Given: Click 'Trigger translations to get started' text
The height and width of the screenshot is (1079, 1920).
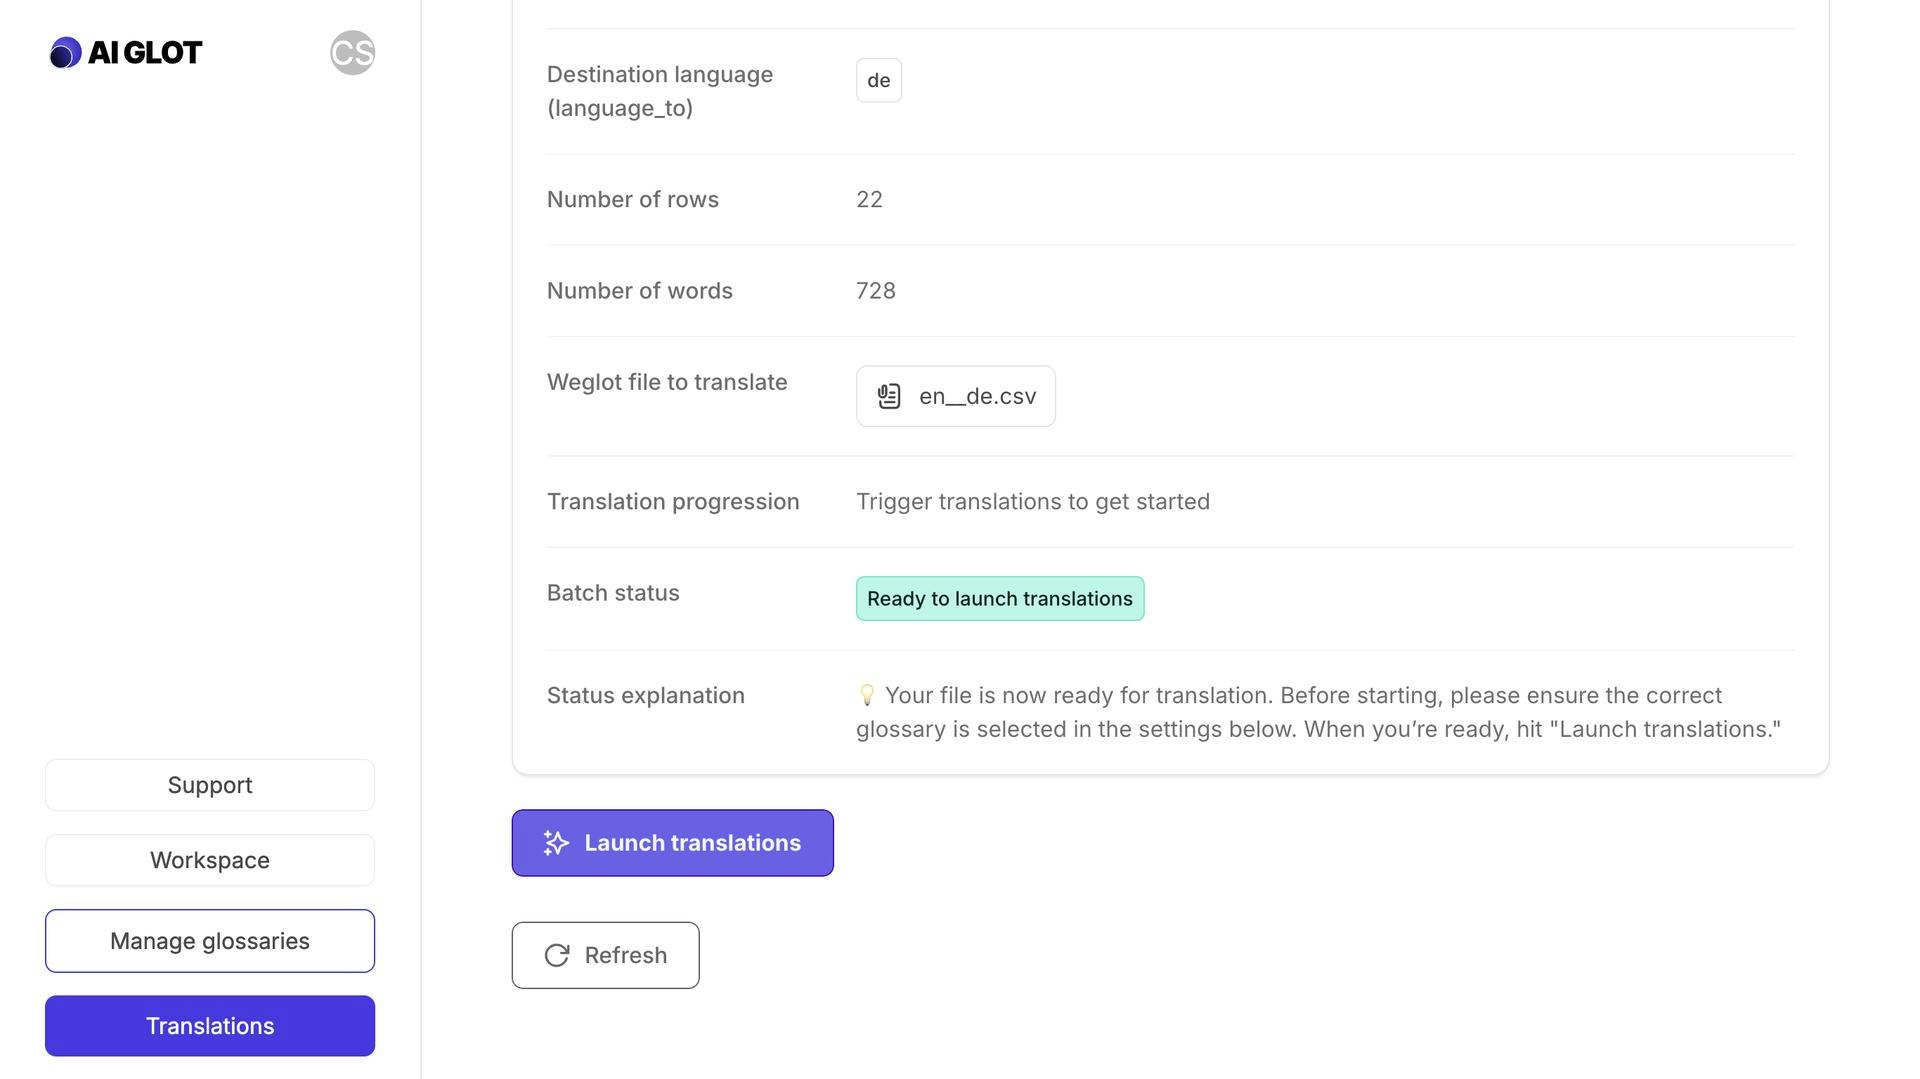Looking at the screenshot, I should click(1033, 502).
